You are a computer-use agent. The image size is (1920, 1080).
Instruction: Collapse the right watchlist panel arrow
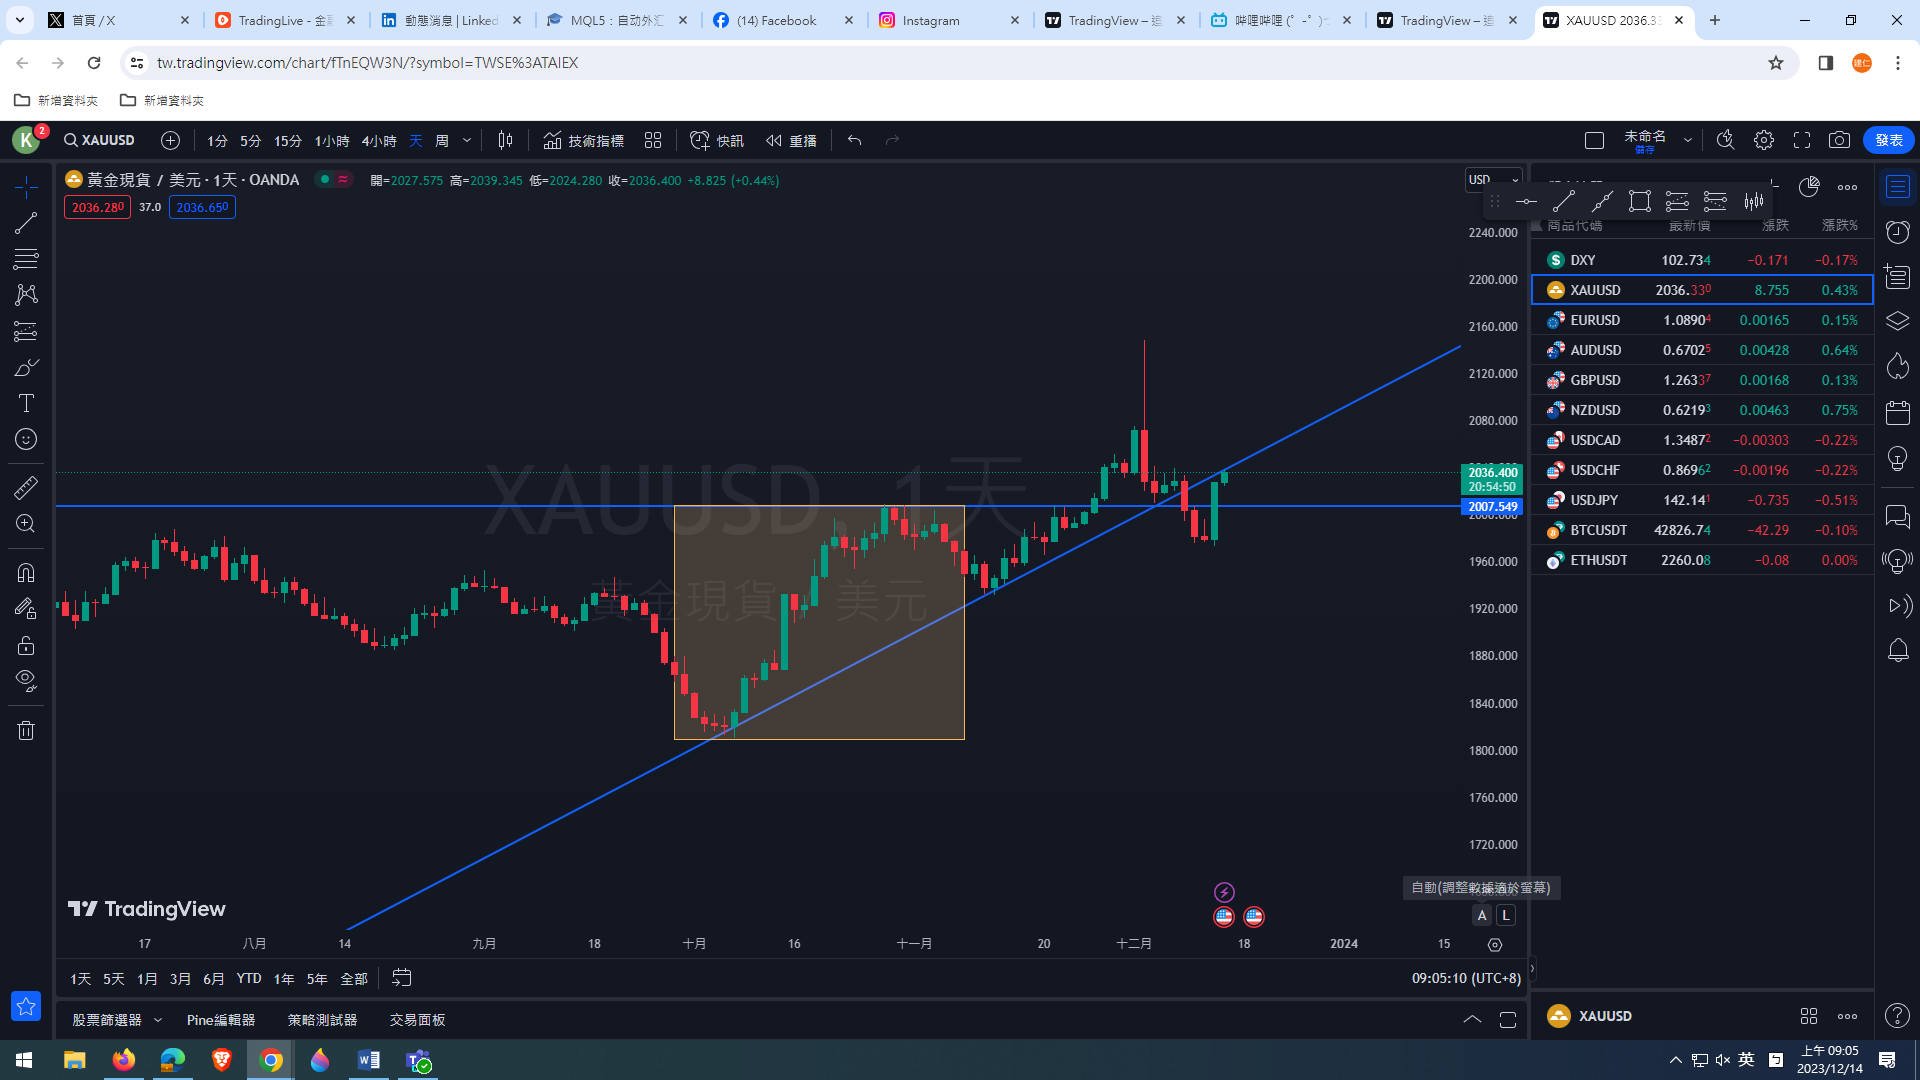coord(1532,969)
